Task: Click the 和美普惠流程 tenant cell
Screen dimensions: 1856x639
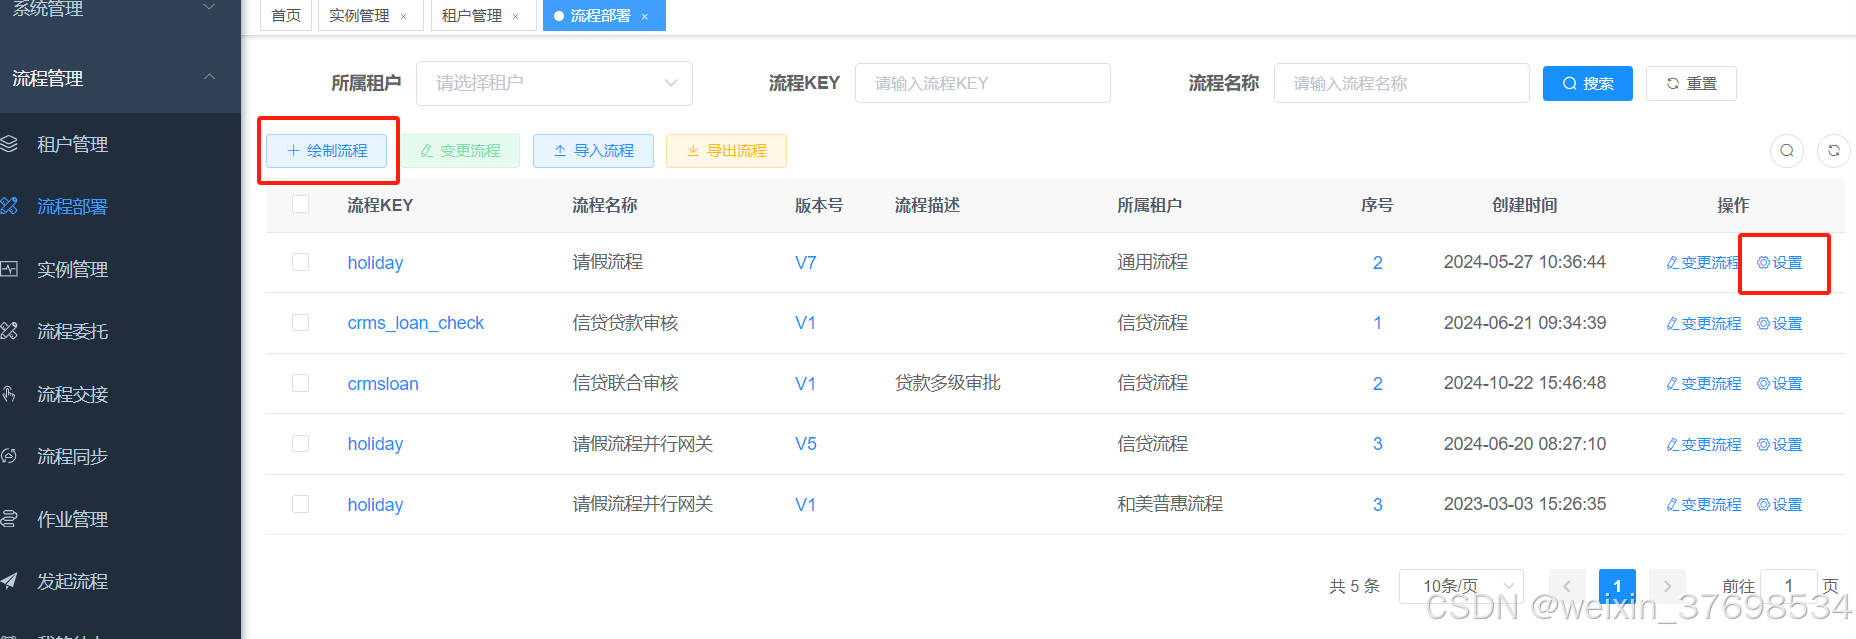Action: pyautogui.click(x=1170, y=504)
